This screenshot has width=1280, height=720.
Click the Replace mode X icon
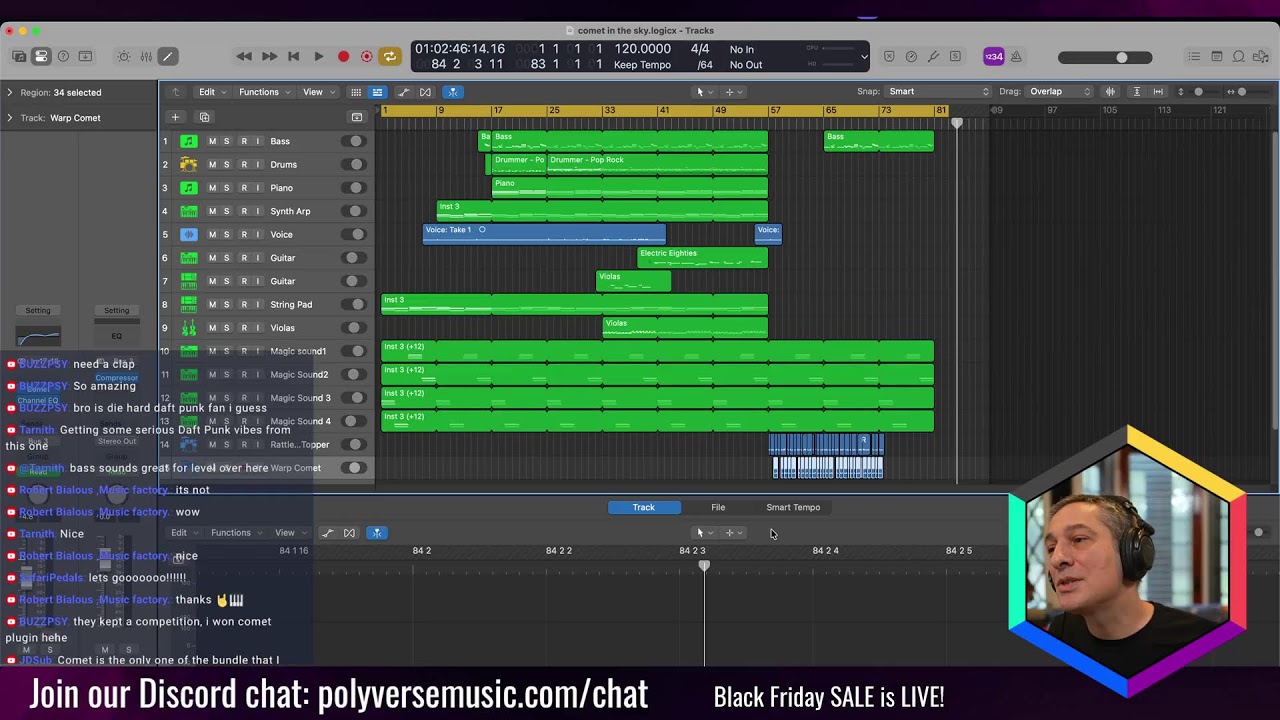889,57
